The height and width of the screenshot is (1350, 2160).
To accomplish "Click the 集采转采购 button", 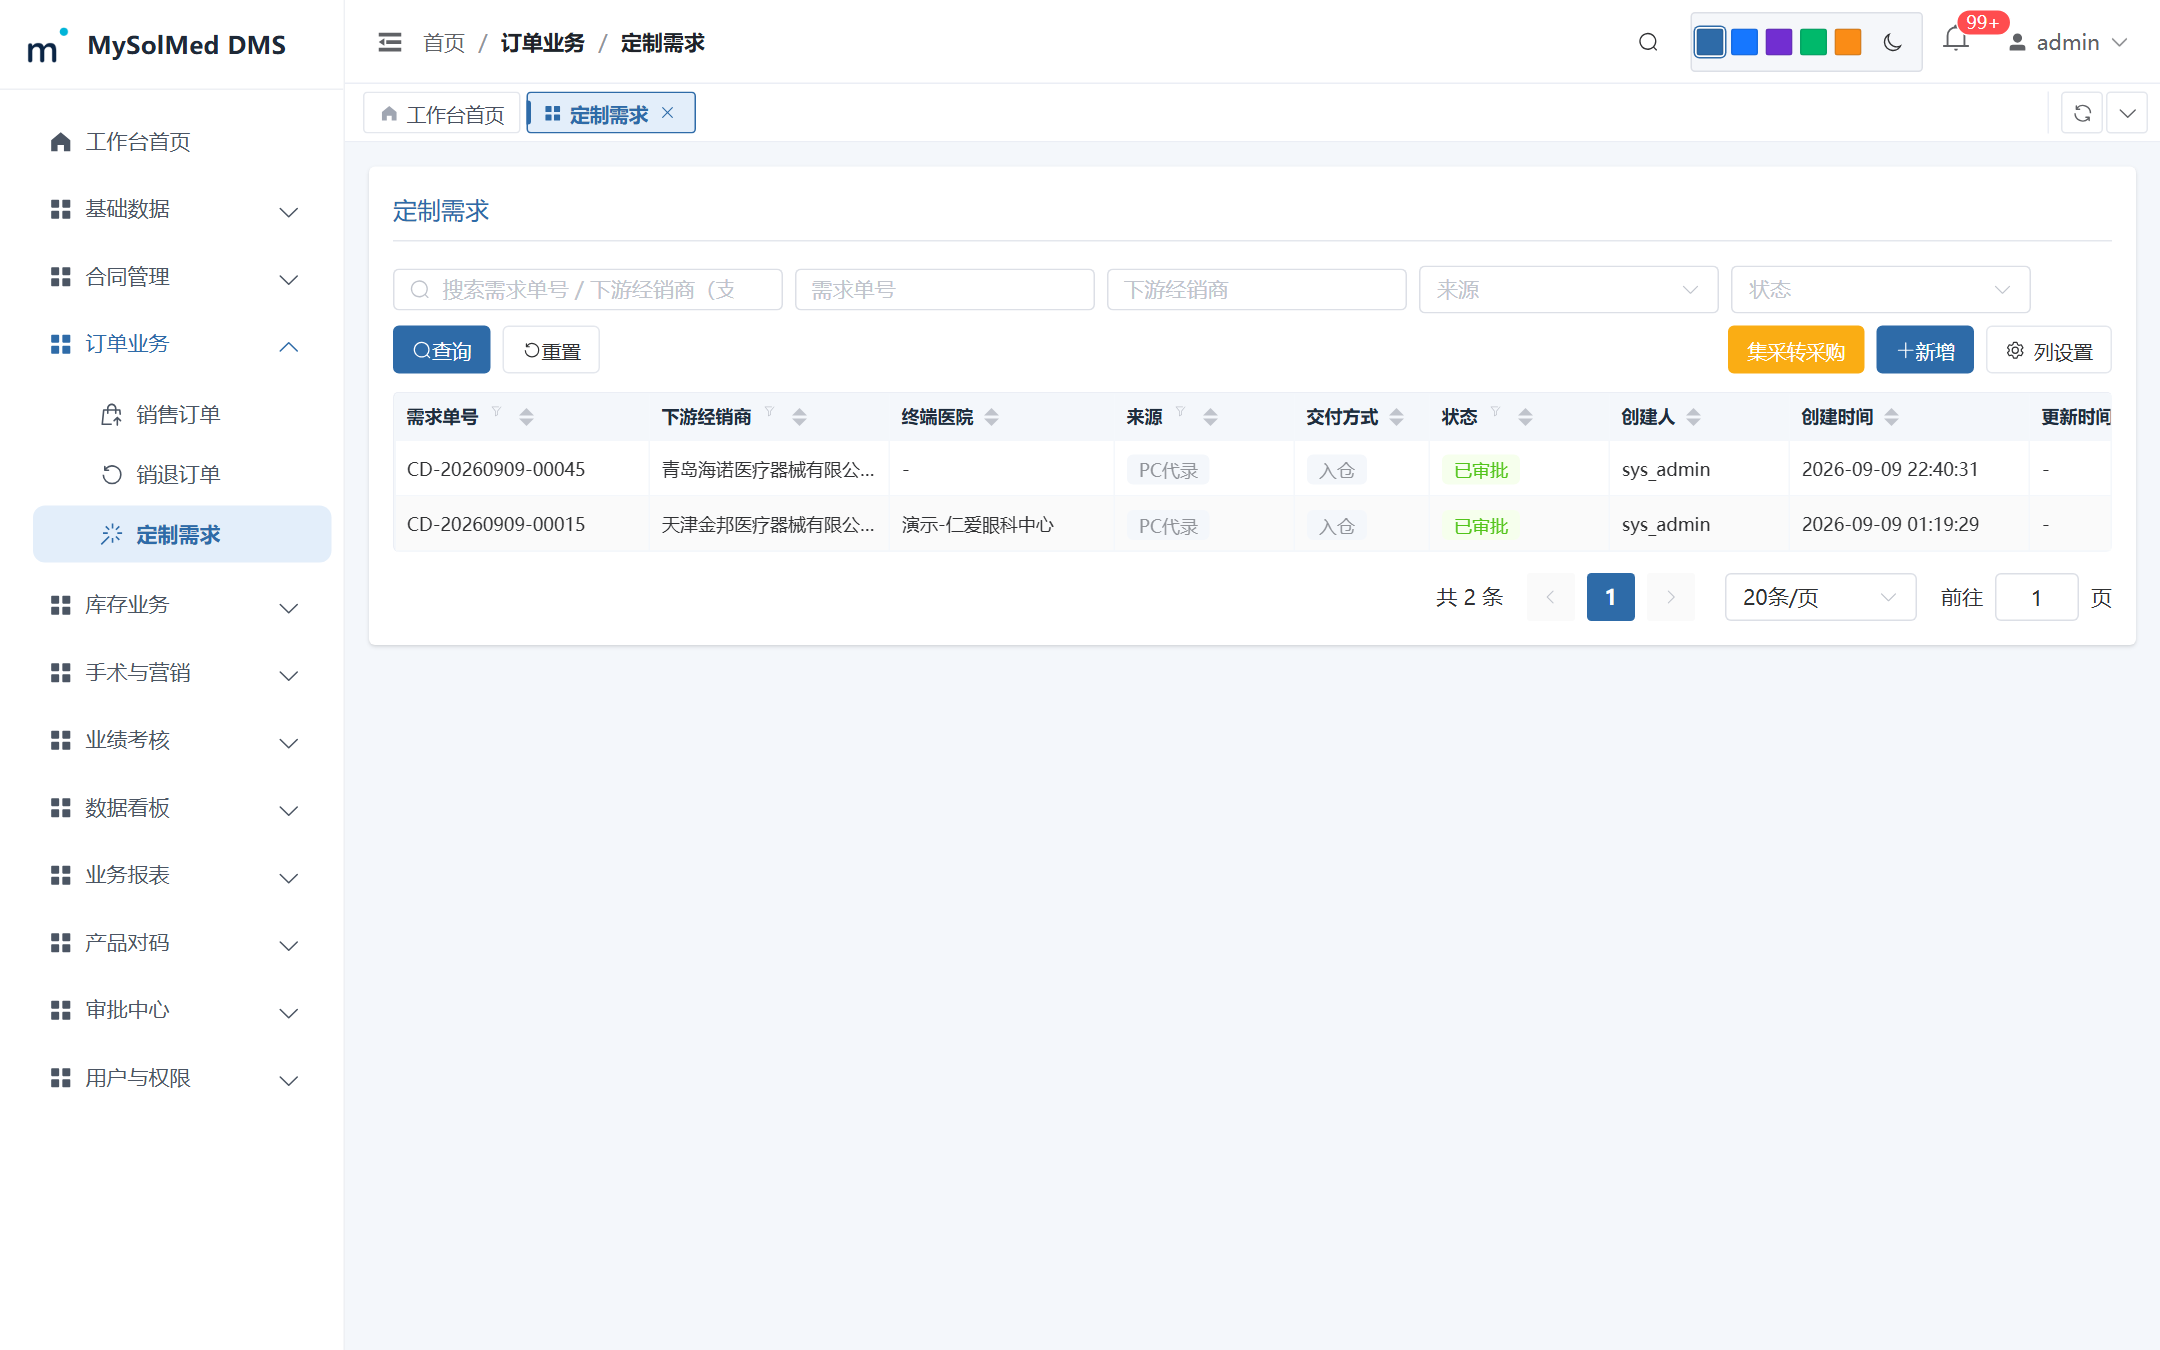I will [1796, 350].
